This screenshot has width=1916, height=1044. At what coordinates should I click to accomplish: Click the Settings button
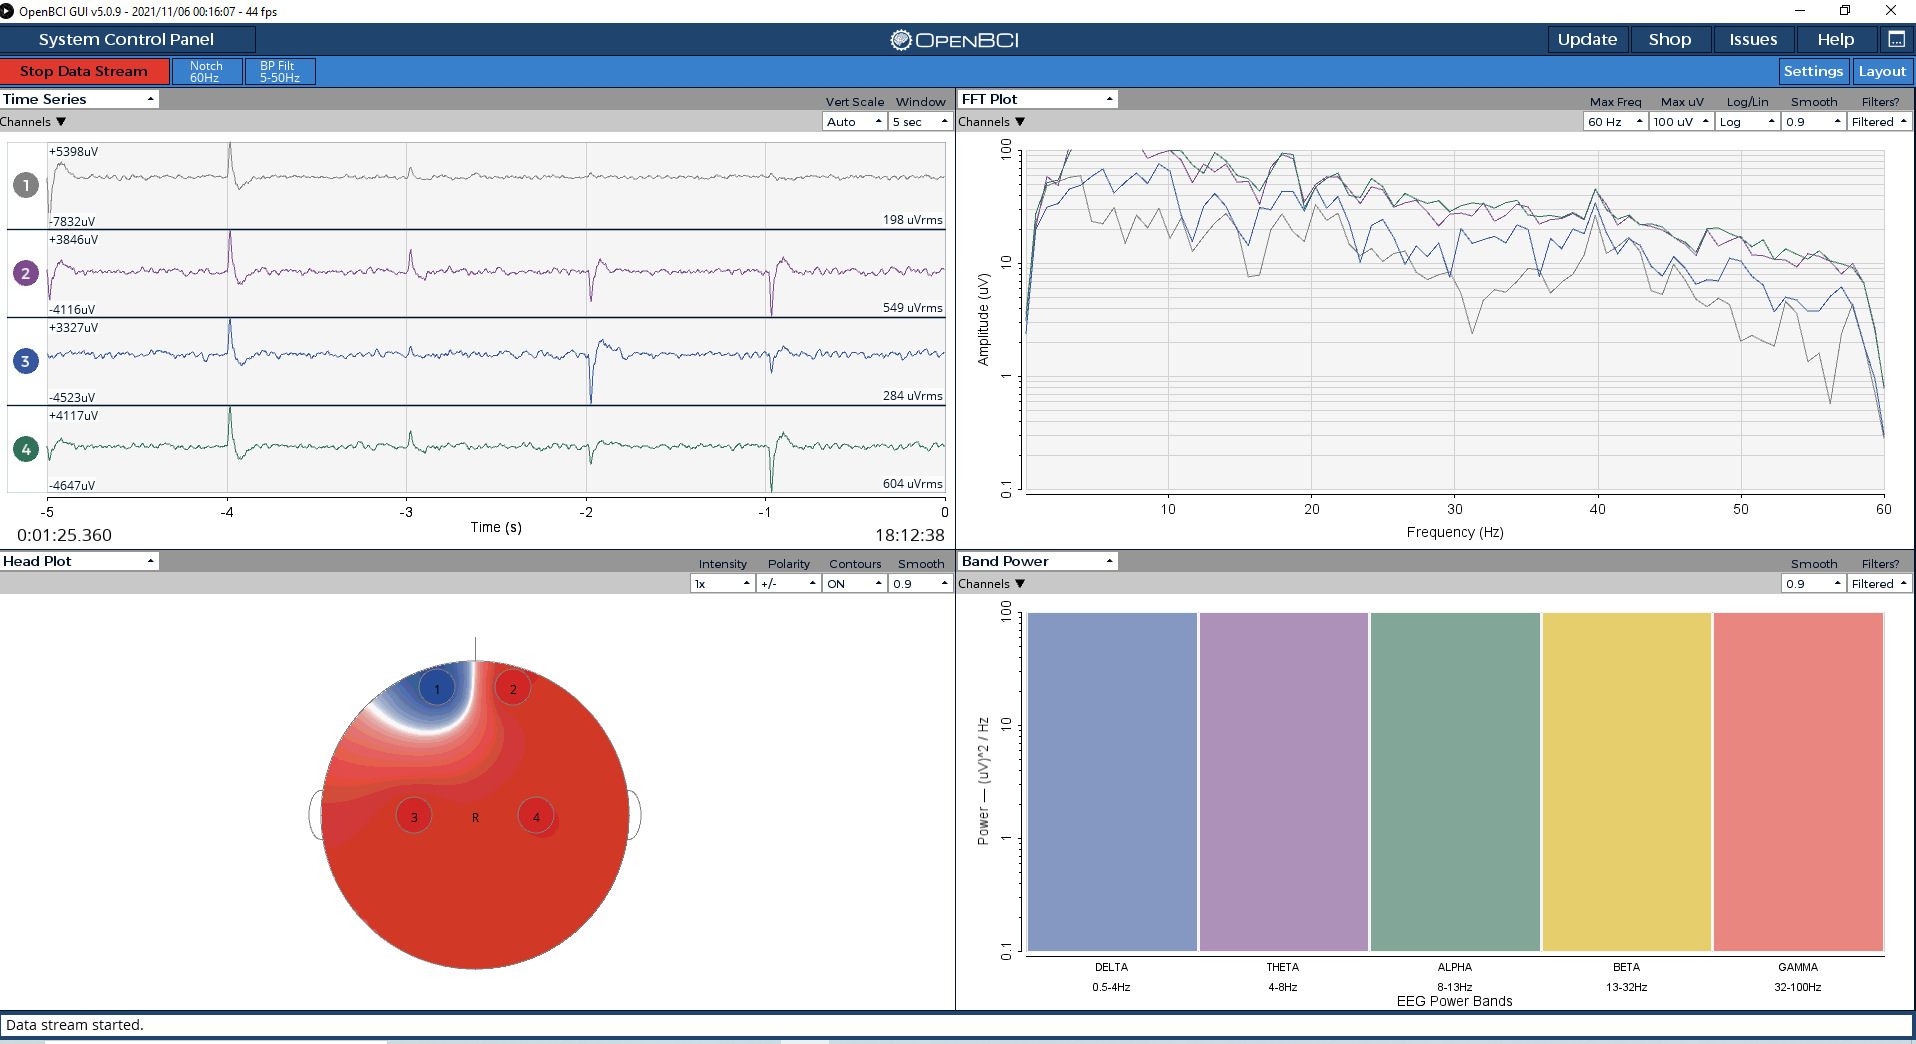1813,71
